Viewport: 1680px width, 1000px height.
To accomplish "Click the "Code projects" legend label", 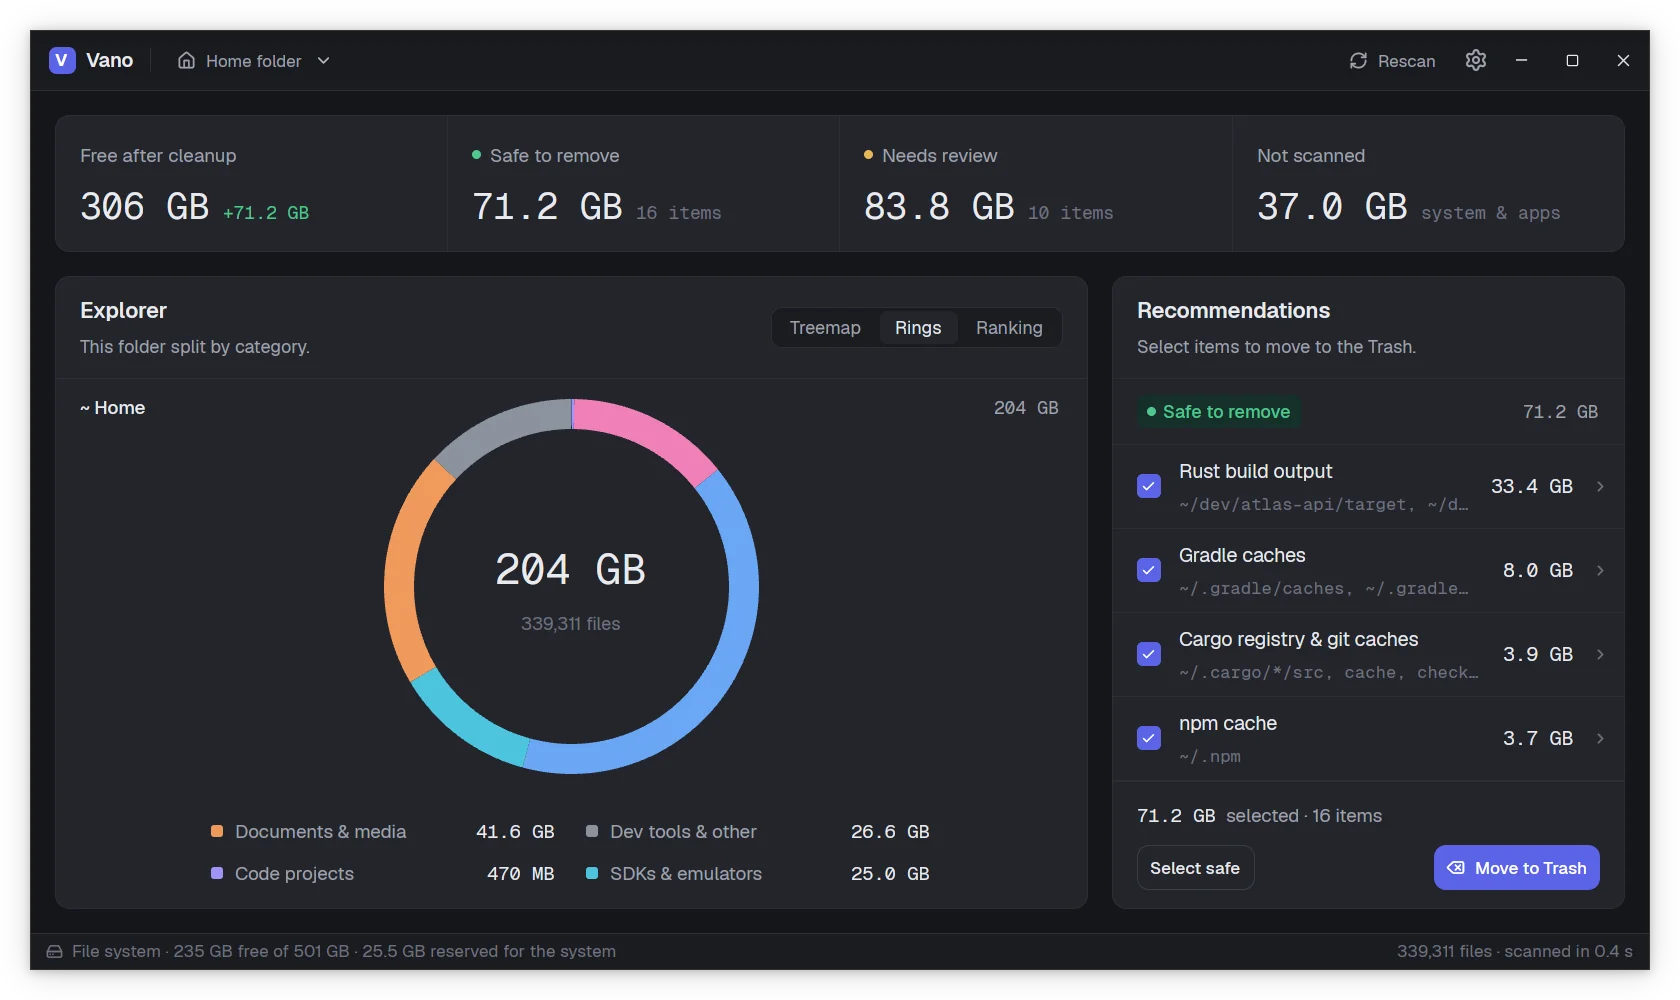I will click(294, 874).
